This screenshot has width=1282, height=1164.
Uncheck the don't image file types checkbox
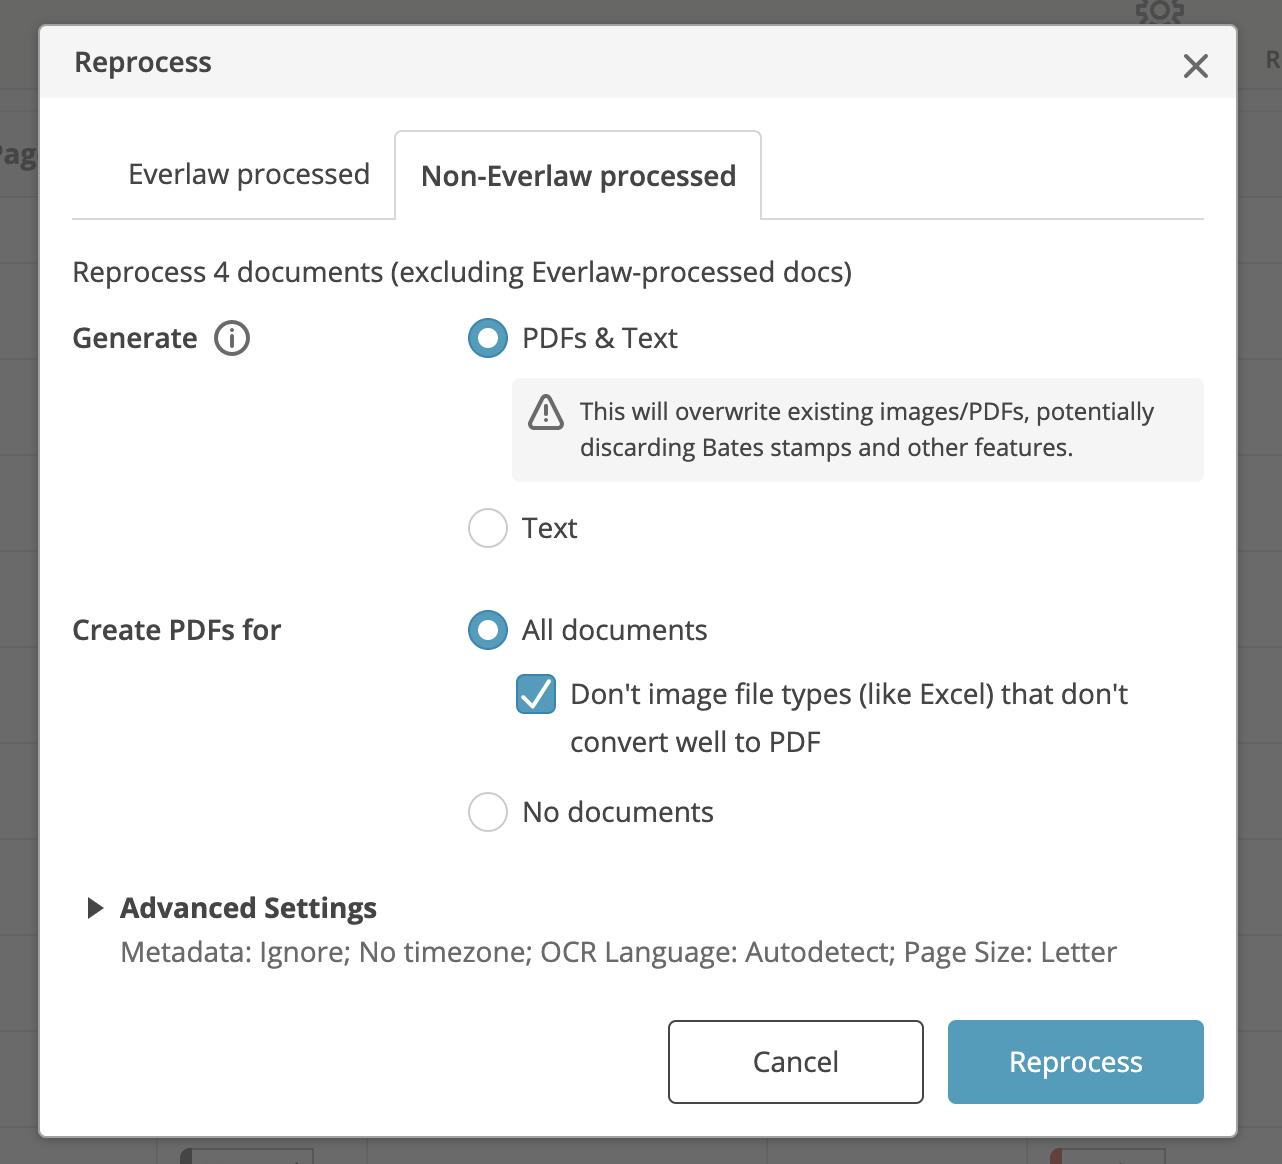coord(536,694)
